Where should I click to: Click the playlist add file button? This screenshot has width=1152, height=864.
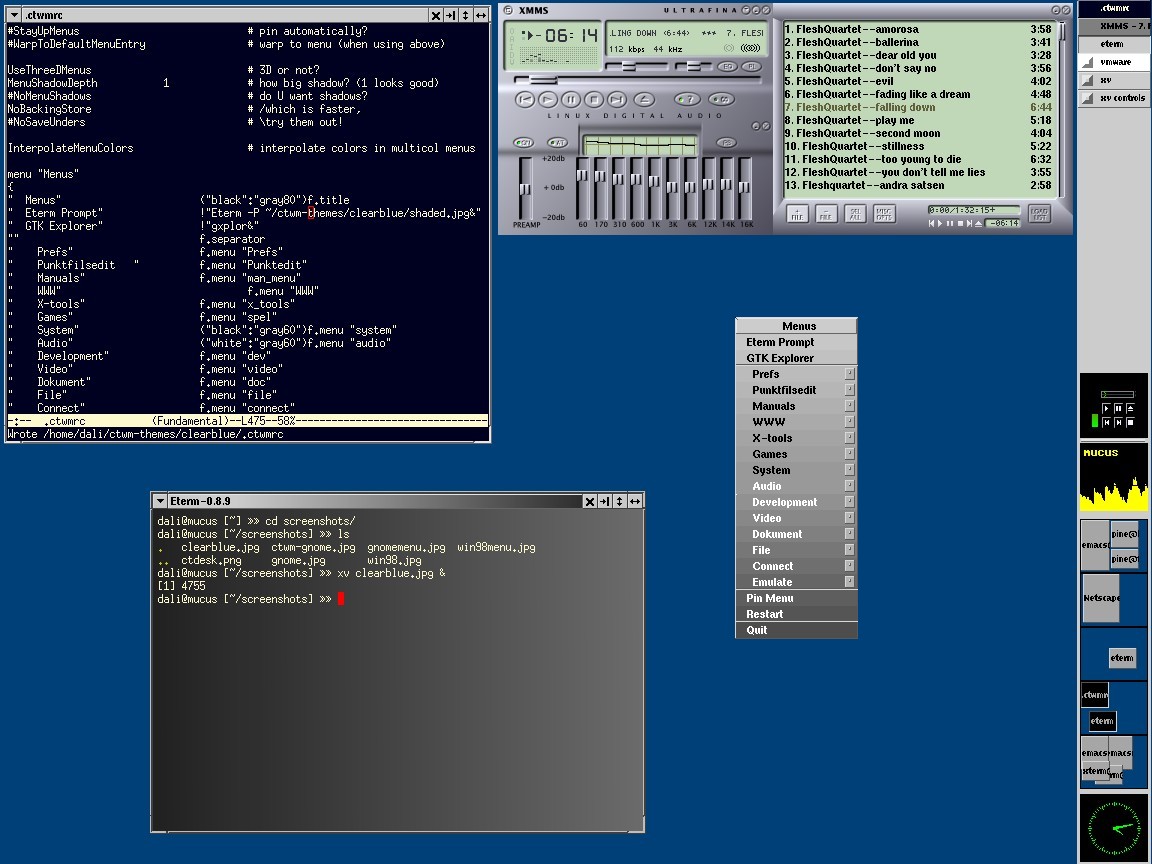797,214
